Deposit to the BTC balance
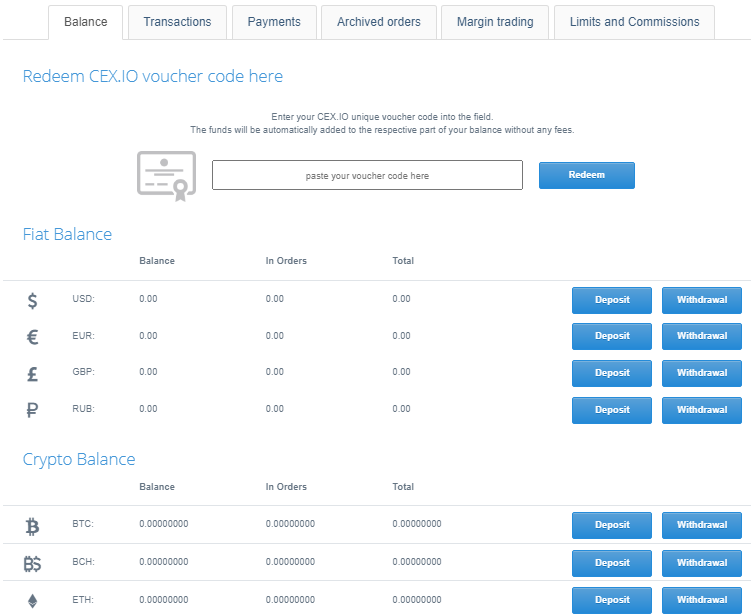 (x=612, y=525)
